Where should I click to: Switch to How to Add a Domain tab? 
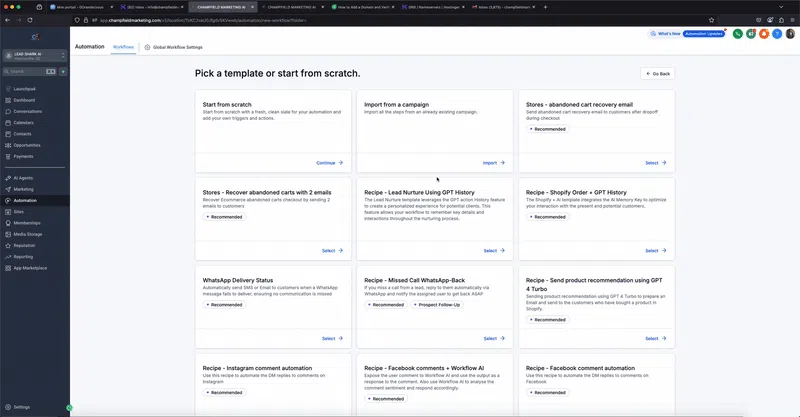pyautogui.click(x=362, y=7)
